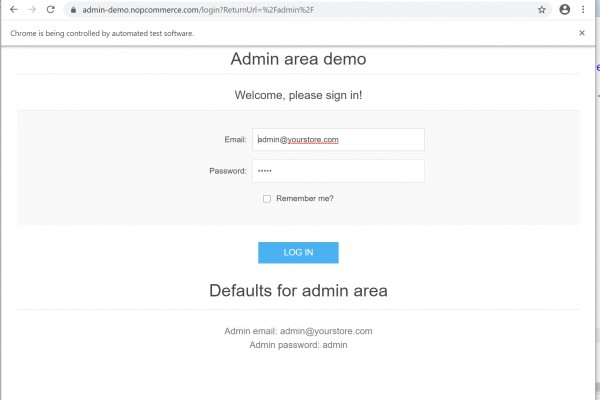Bookmark this page with the star icon
The image size is (600, 400).
tap(541, 10)
